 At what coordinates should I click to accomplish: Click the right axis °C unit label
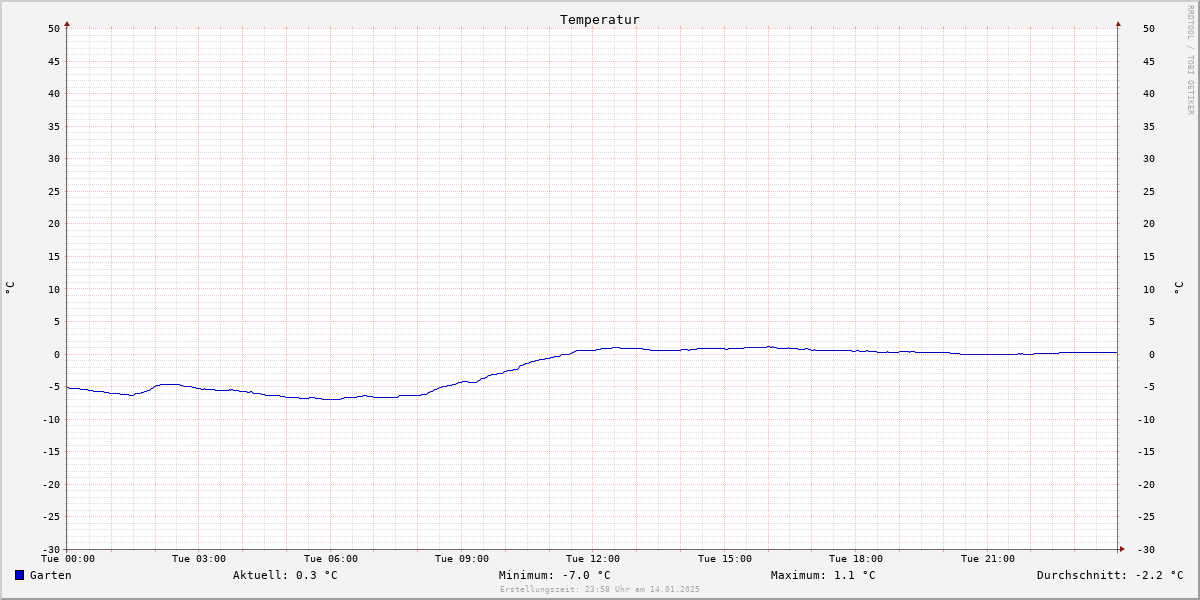pyautogui.click(x=1178, y=288)
